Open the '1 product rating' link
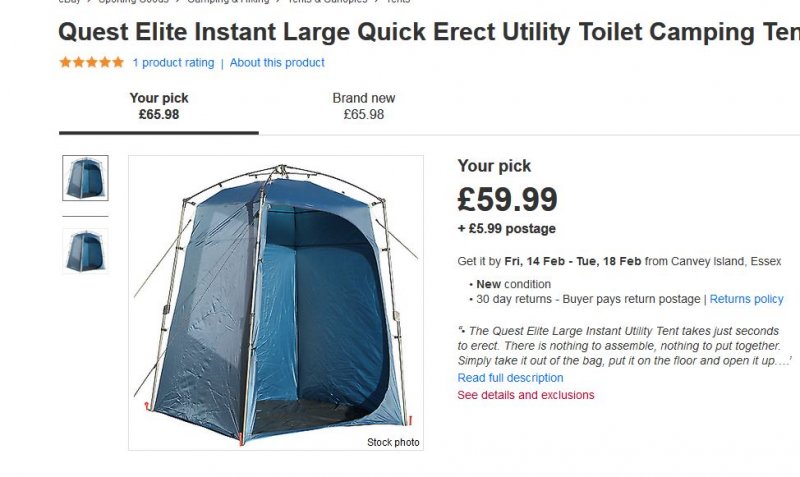Image resolution: width=800 pixels, height=477 pixels. pyautogui.click(x=173, y=63)
